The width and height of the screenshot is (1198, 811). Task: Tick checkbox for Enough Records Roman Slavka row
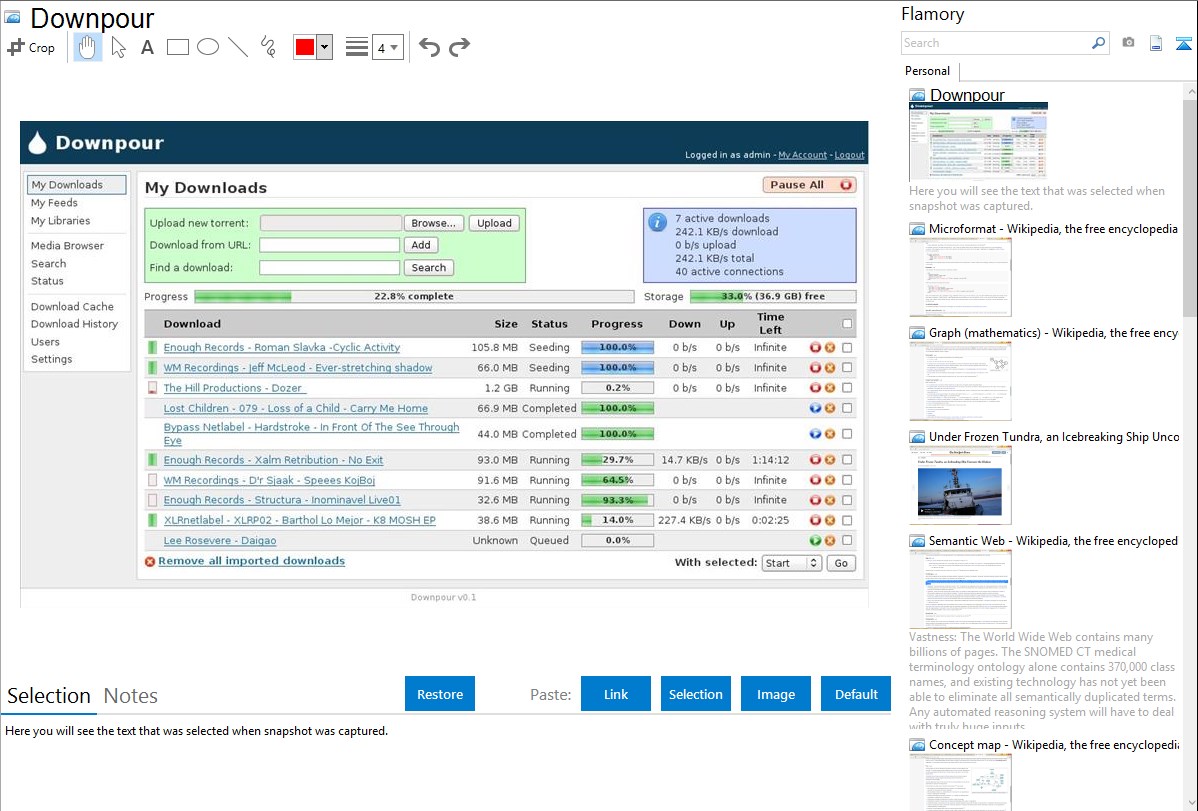(x=847, y=347)
